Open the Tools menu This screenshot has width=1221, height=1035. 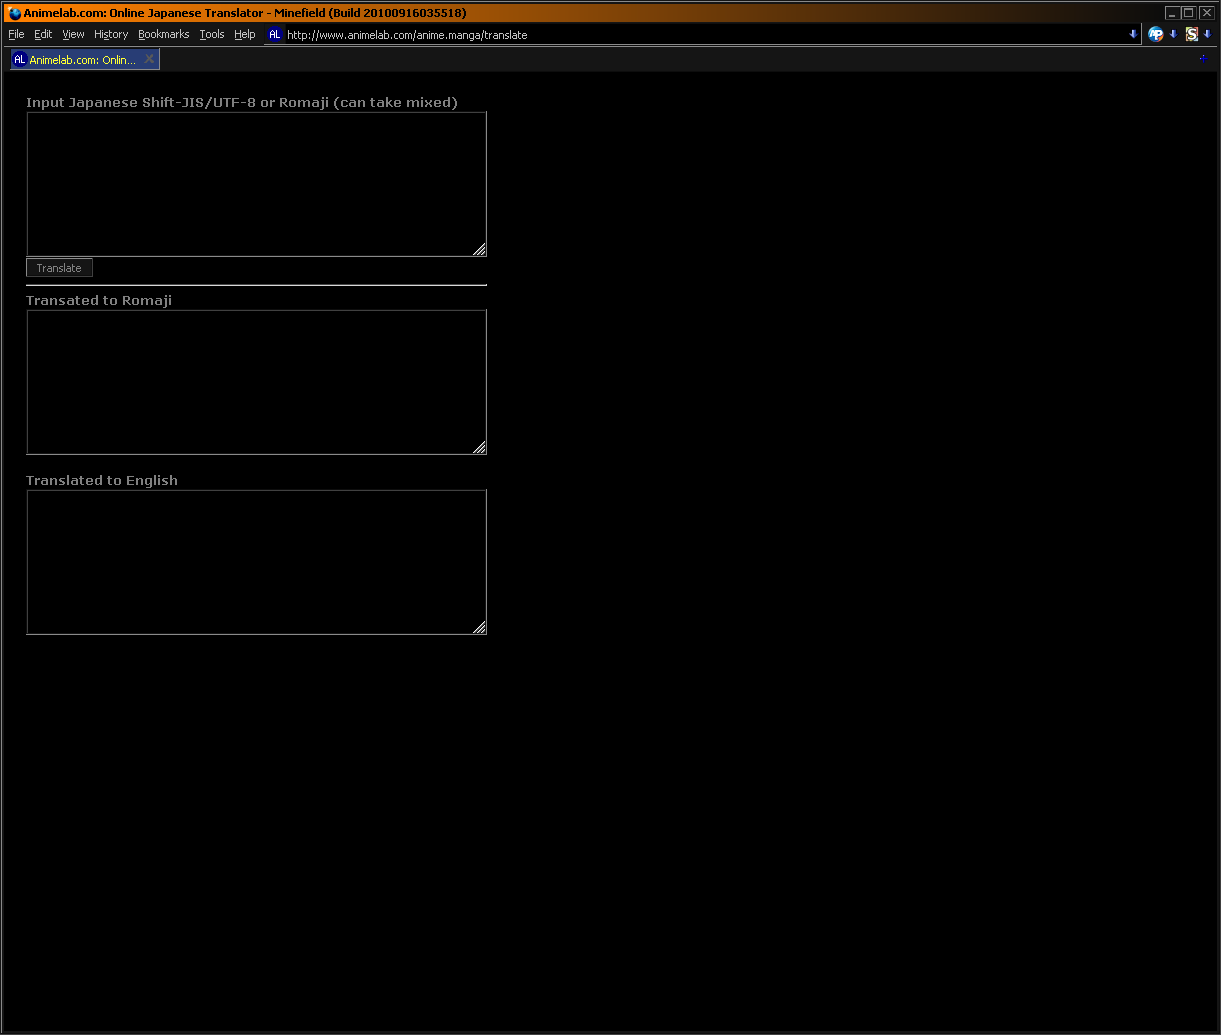(x=212, y=34)
